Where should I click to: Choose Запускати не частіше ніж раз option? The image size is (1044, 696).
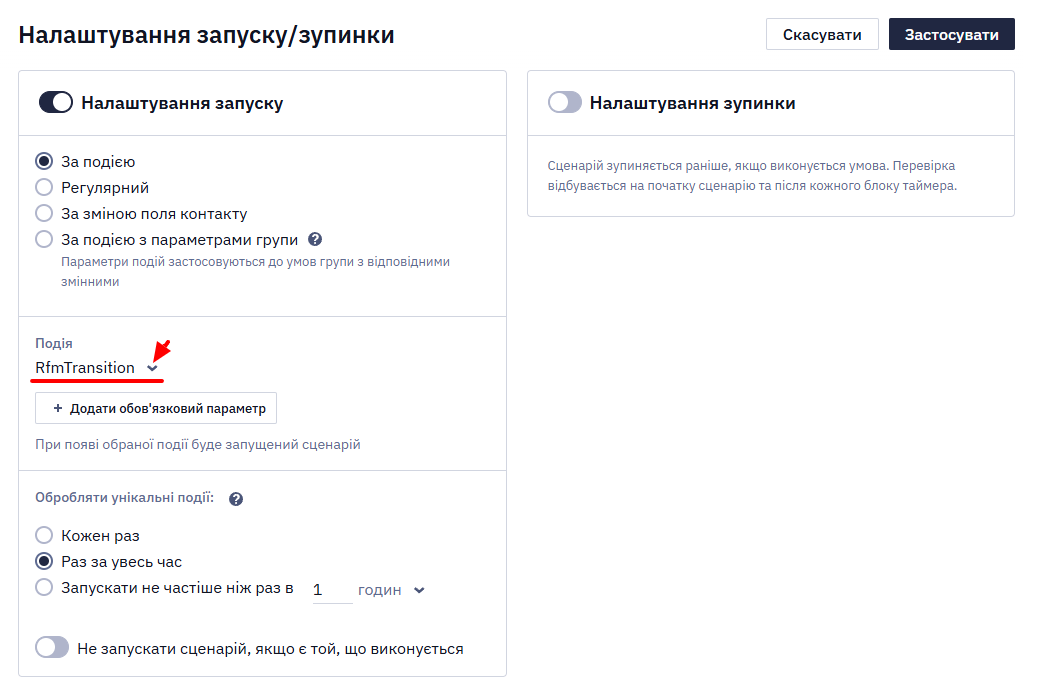tap(44, 587)
